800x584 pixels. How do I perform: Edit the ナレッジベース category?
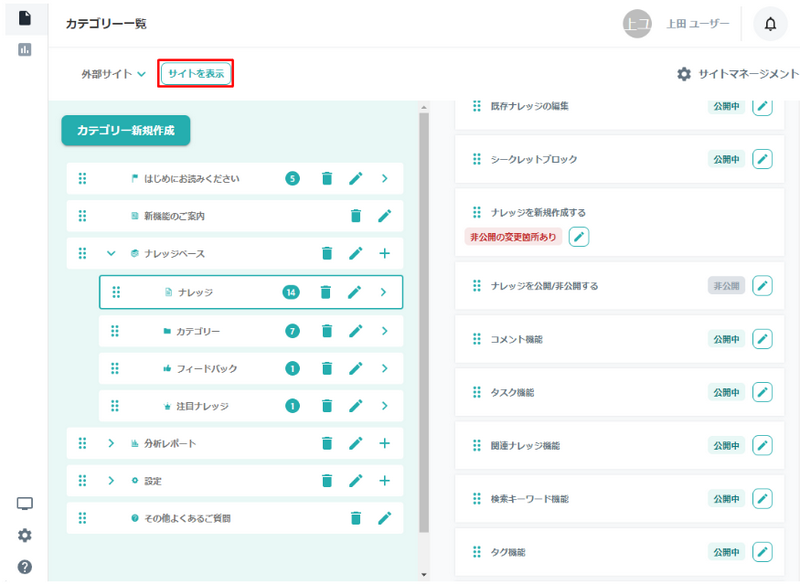[356, 253]
